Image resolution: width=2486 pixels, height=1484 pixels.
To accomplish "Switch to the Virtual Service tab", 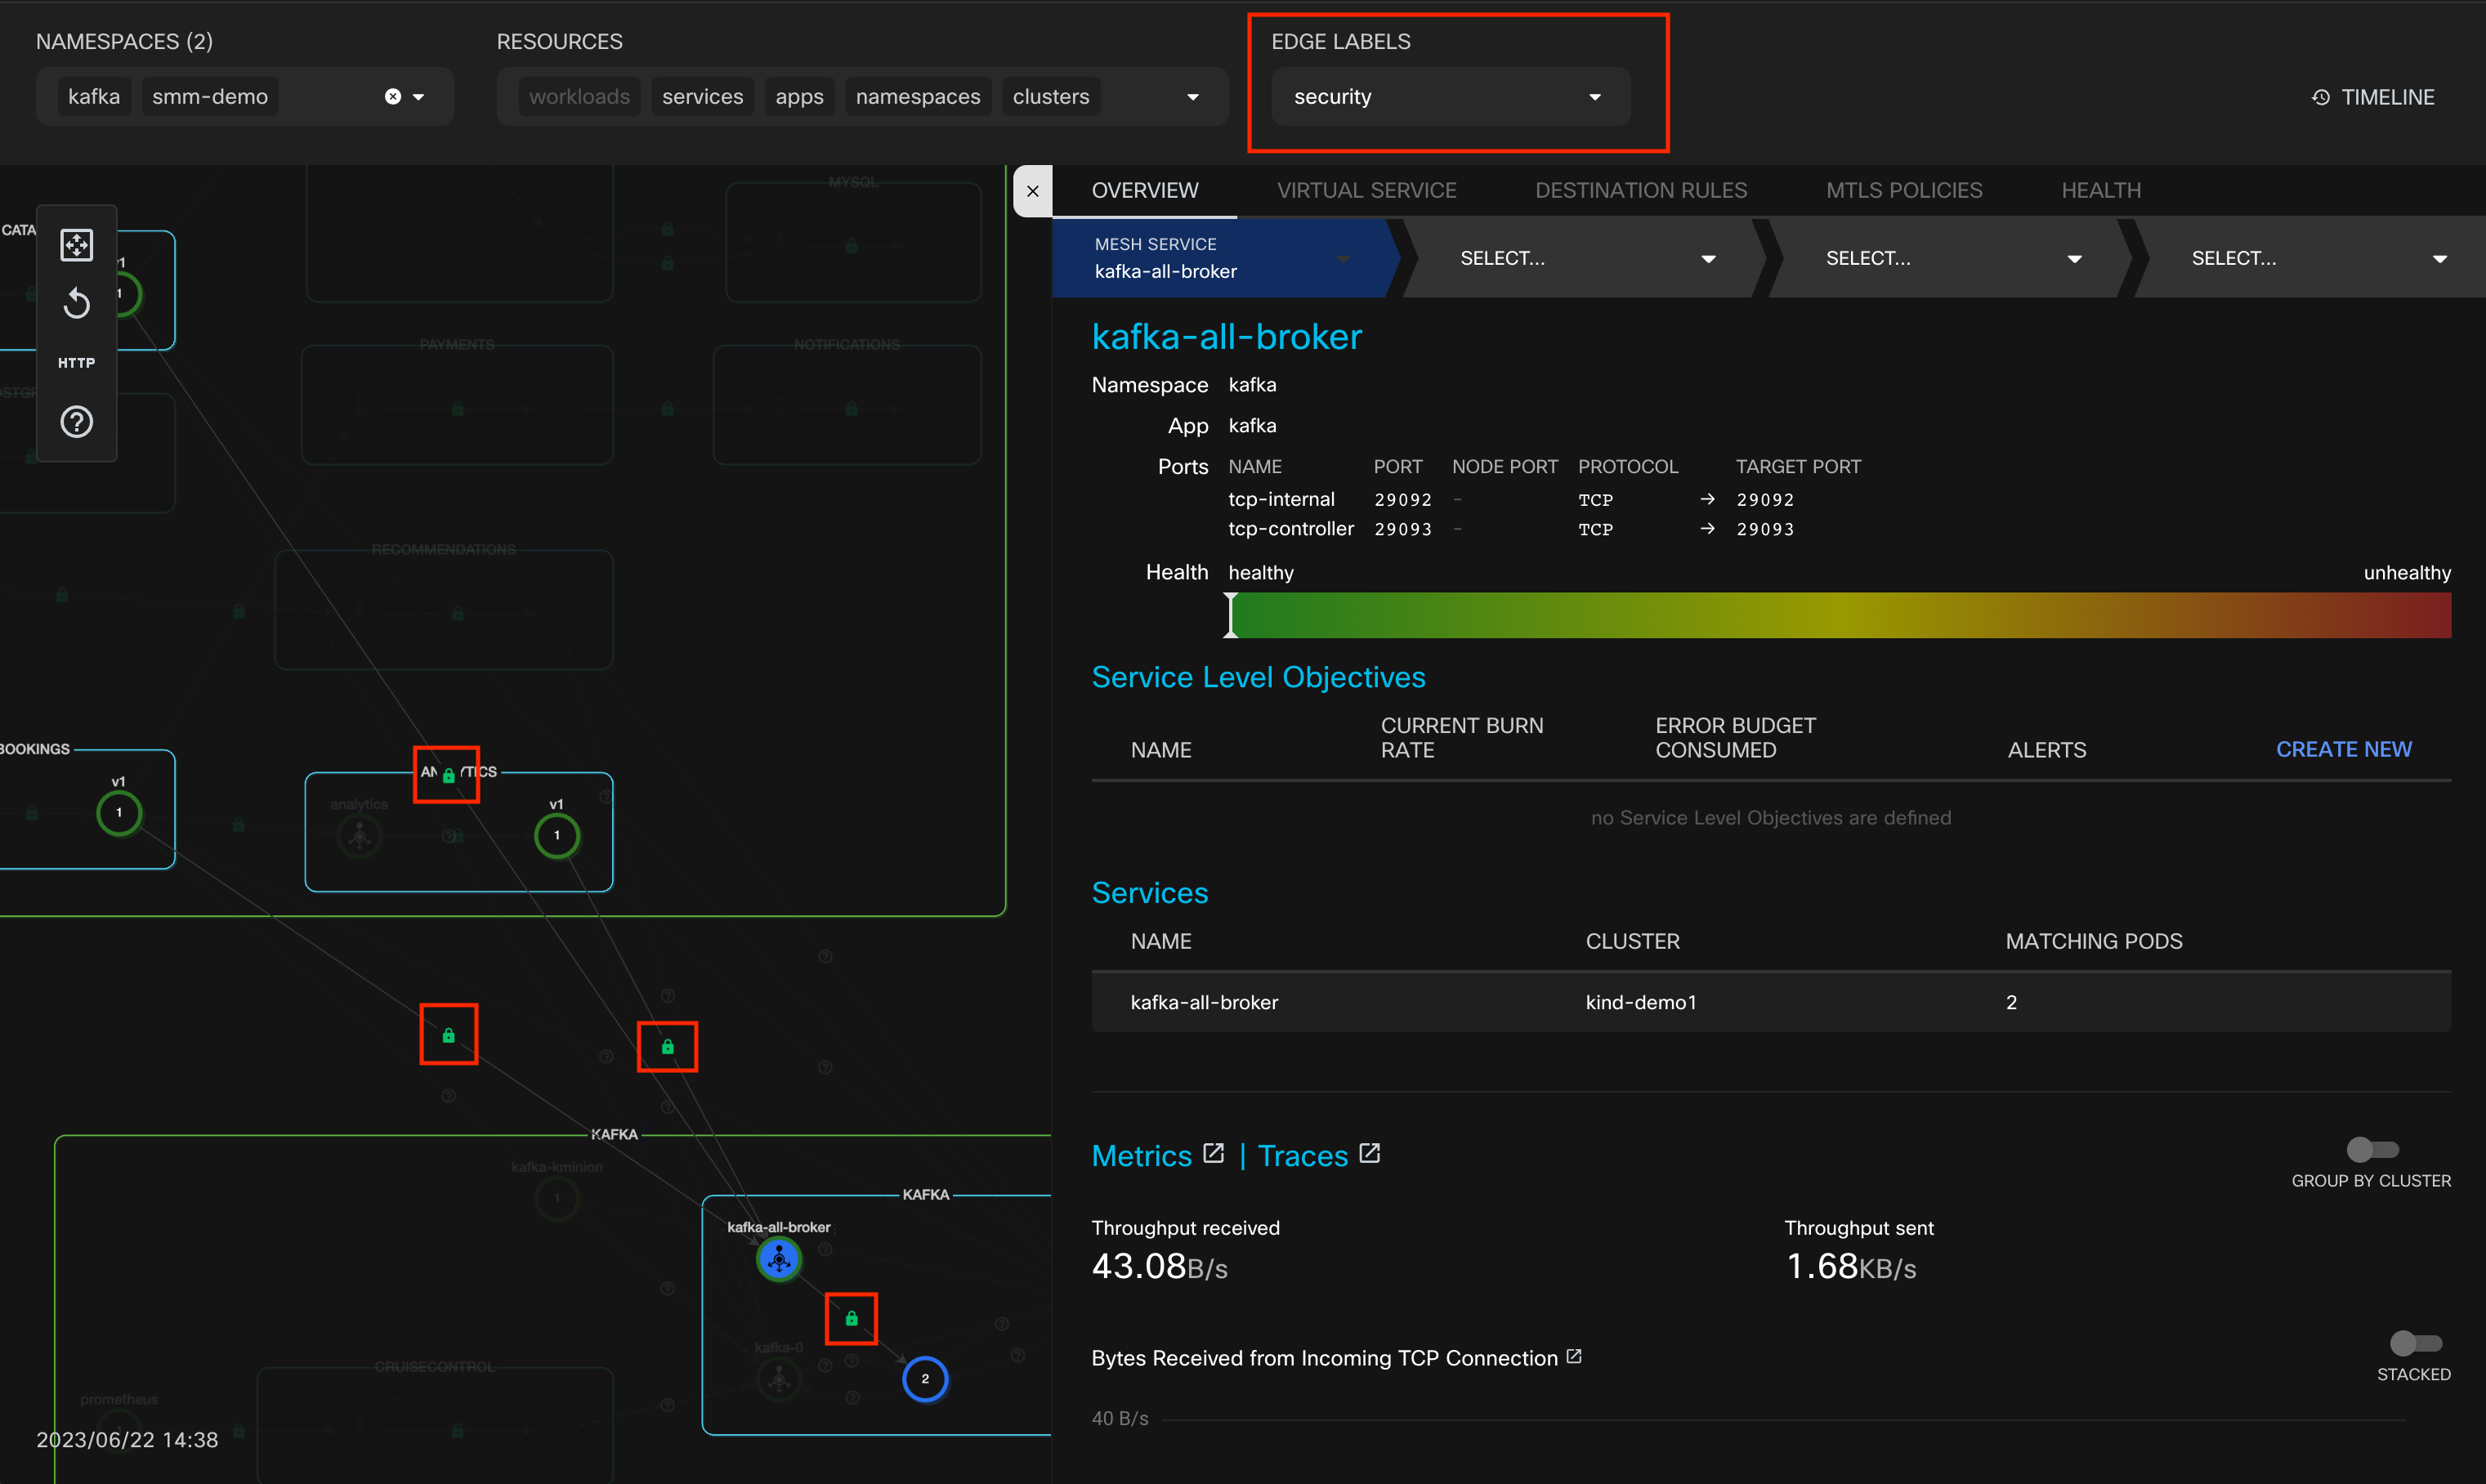I will 1366,190.
